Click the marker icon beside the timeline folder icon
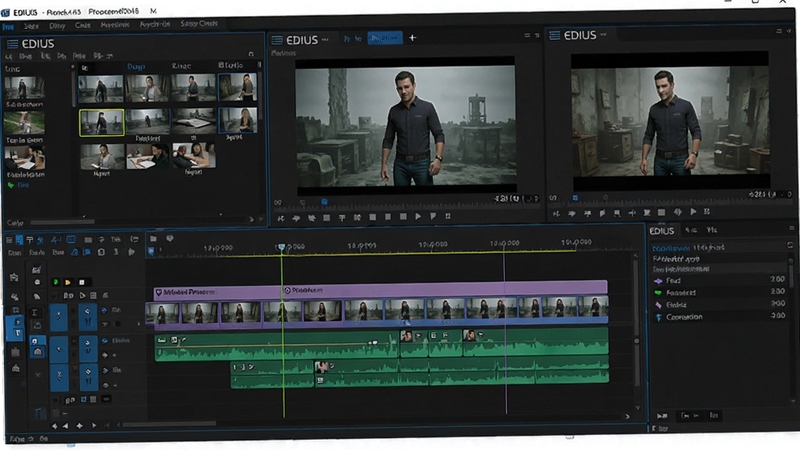 [170, 238]
